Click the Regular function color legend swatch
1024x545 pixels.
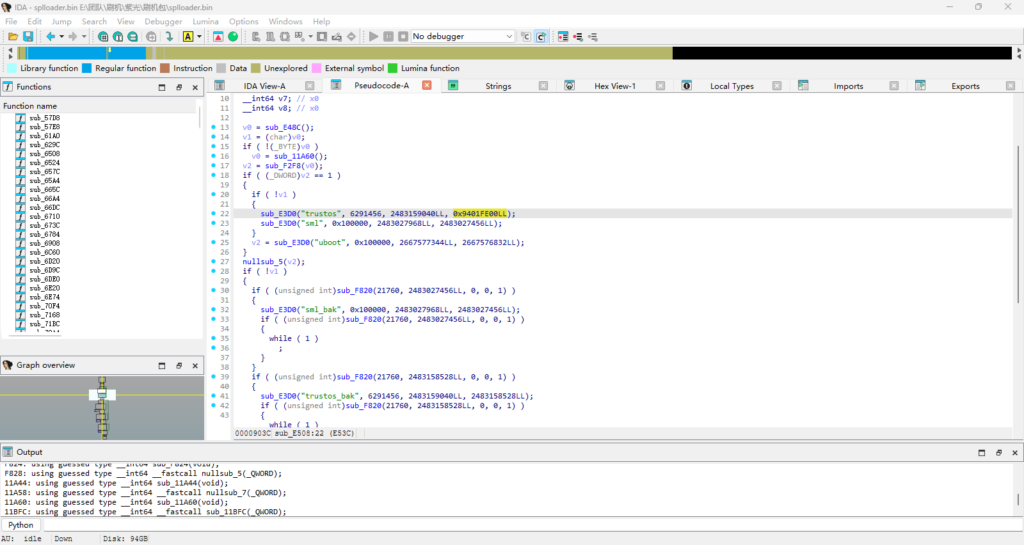pyautogui.click(x=87, y=68)
